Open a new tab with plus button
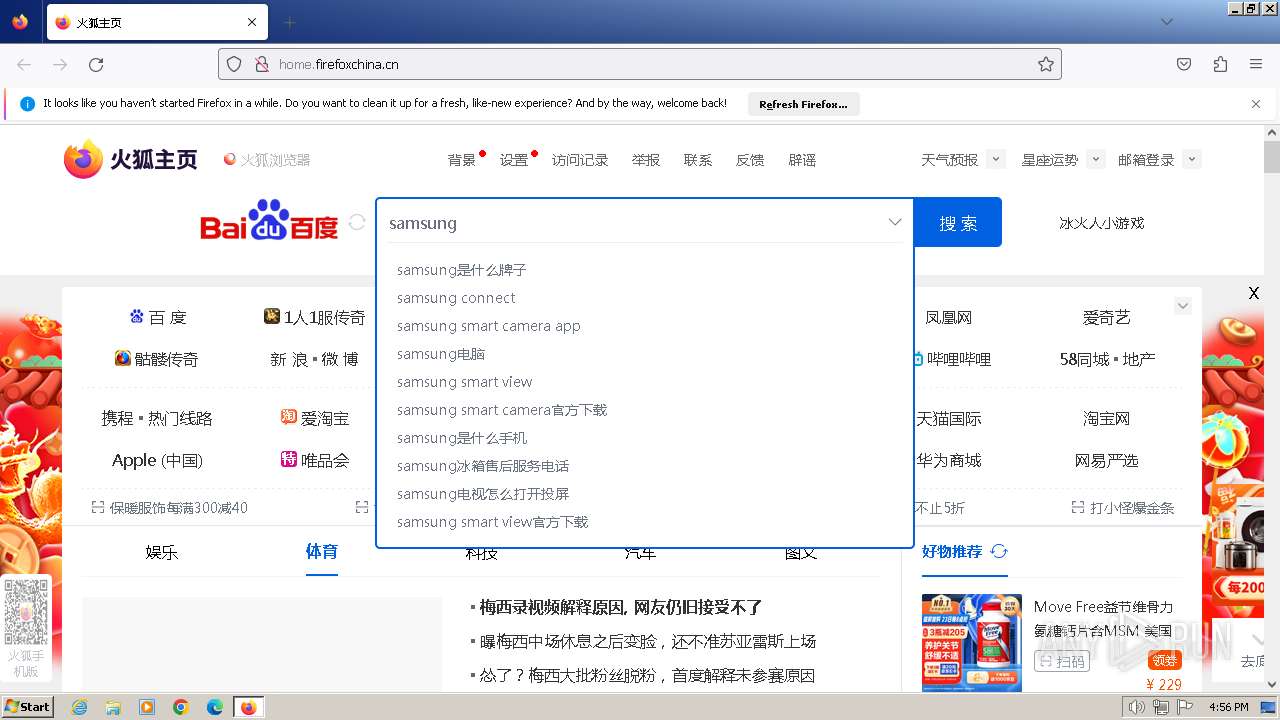The width and height of the screenshot is (1280, 720). click(x=289, y=22)
